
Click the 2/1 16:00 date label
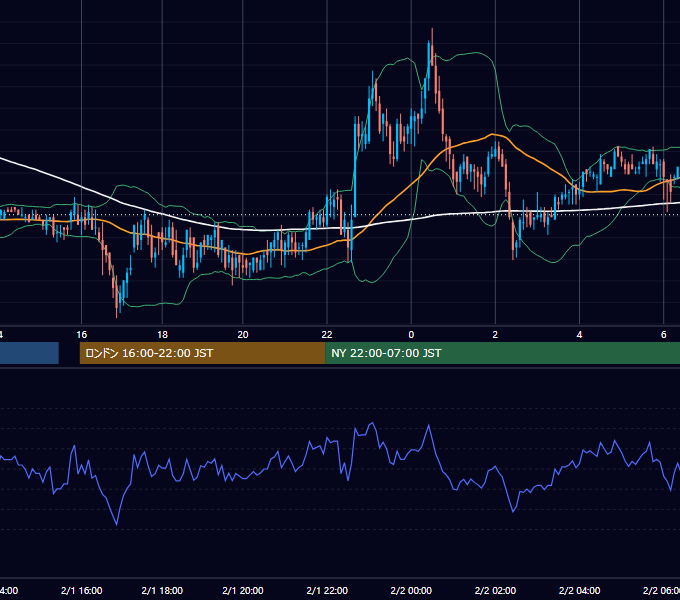82,590
